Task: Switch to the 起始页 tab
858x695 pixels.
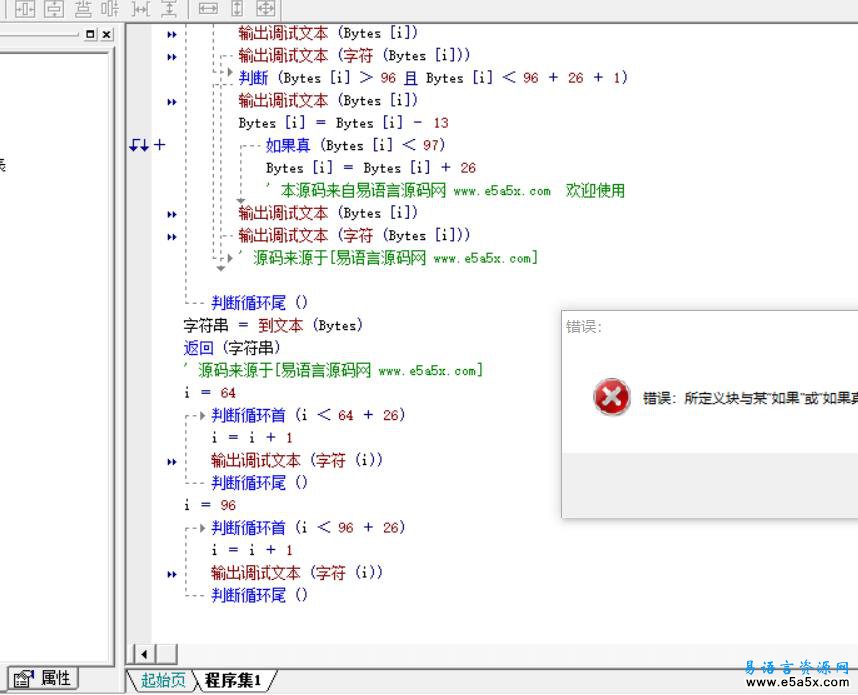Action: (x=163, y=680)
